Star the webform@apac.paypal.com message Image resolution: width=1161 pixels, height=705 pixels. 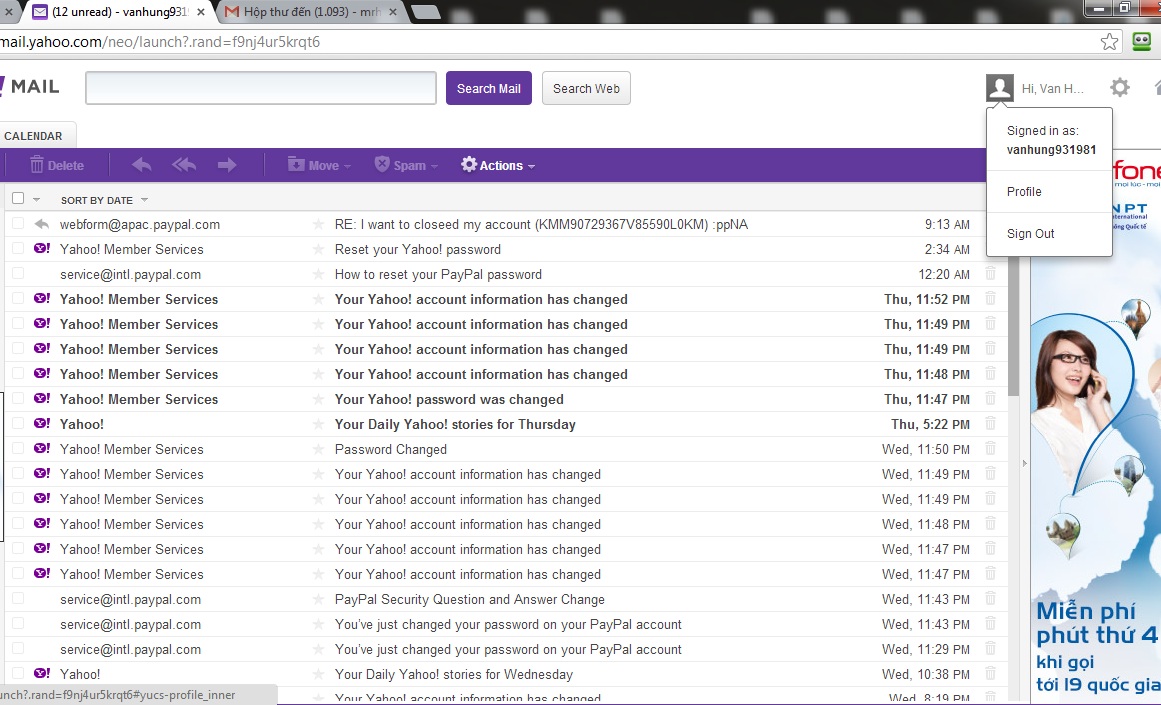click(318, 224)
